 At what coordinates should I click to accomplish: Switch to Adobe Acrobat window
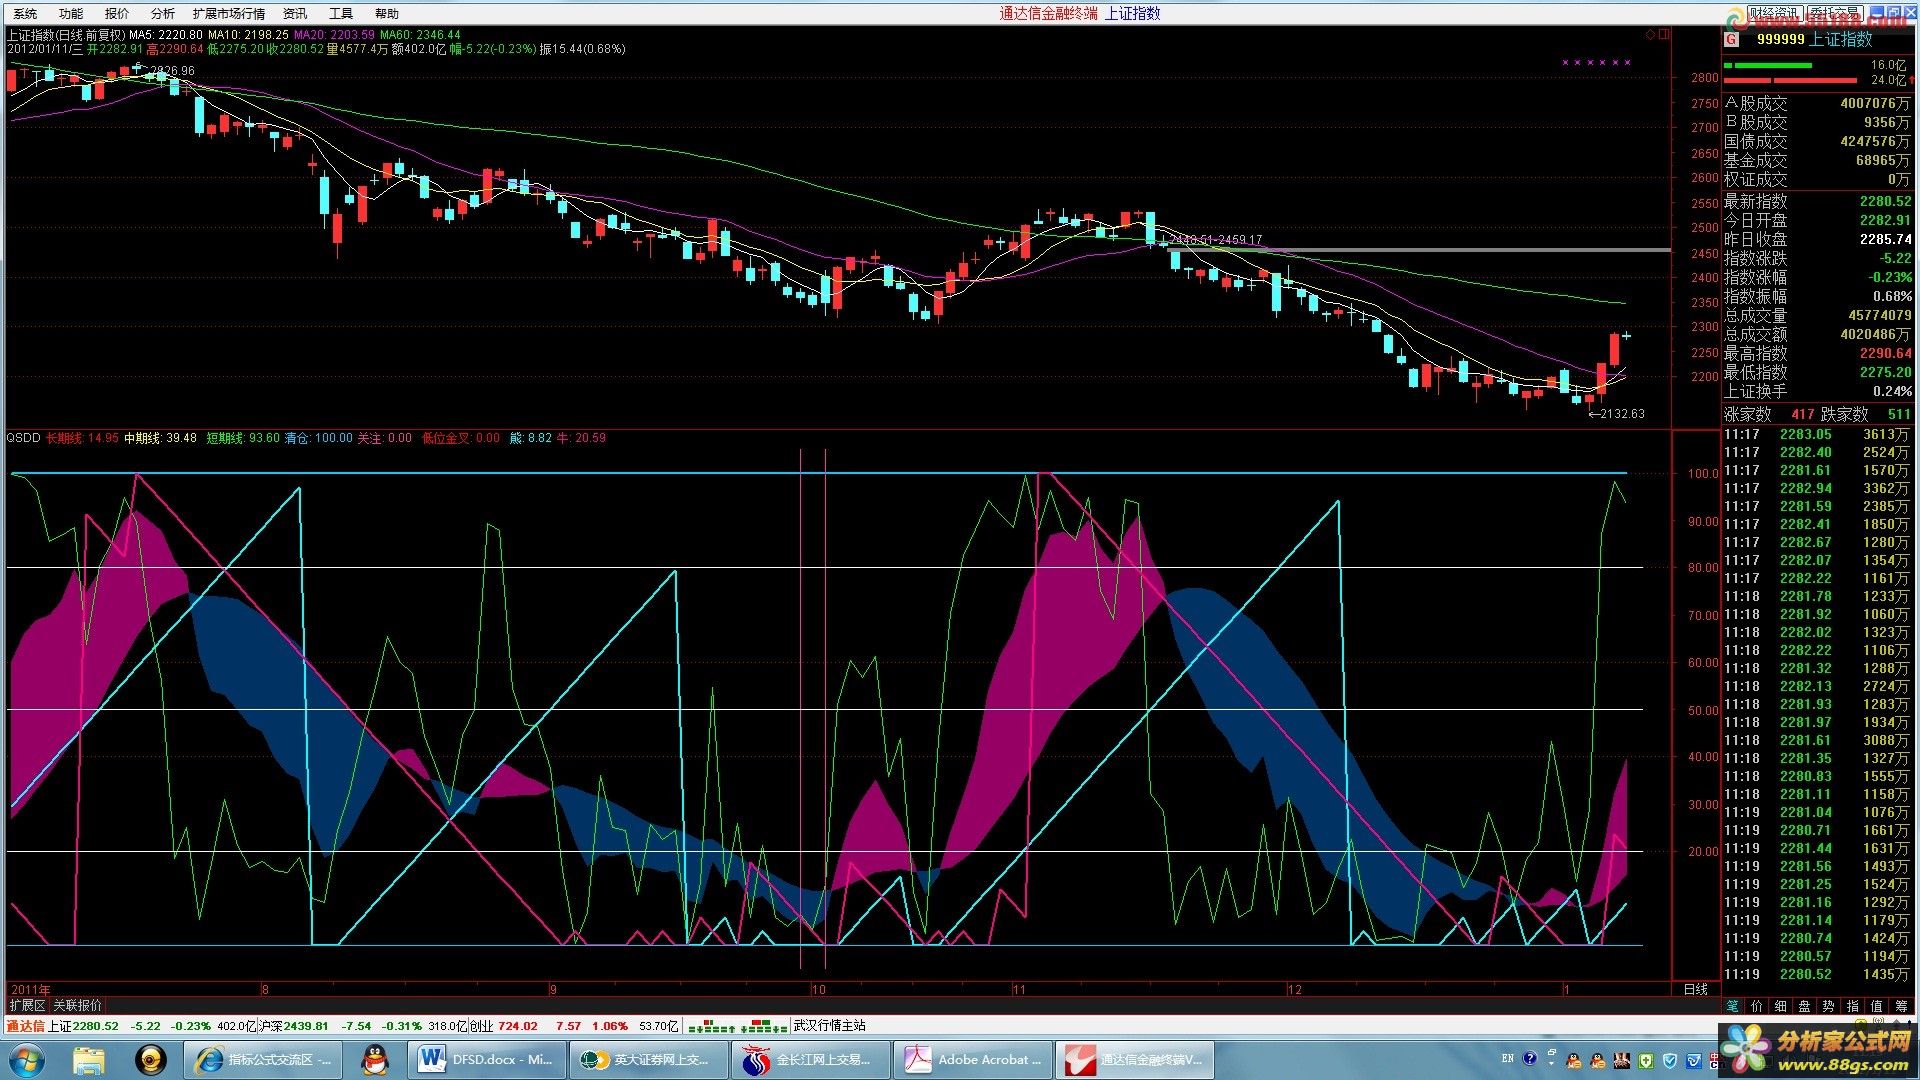973,1059
